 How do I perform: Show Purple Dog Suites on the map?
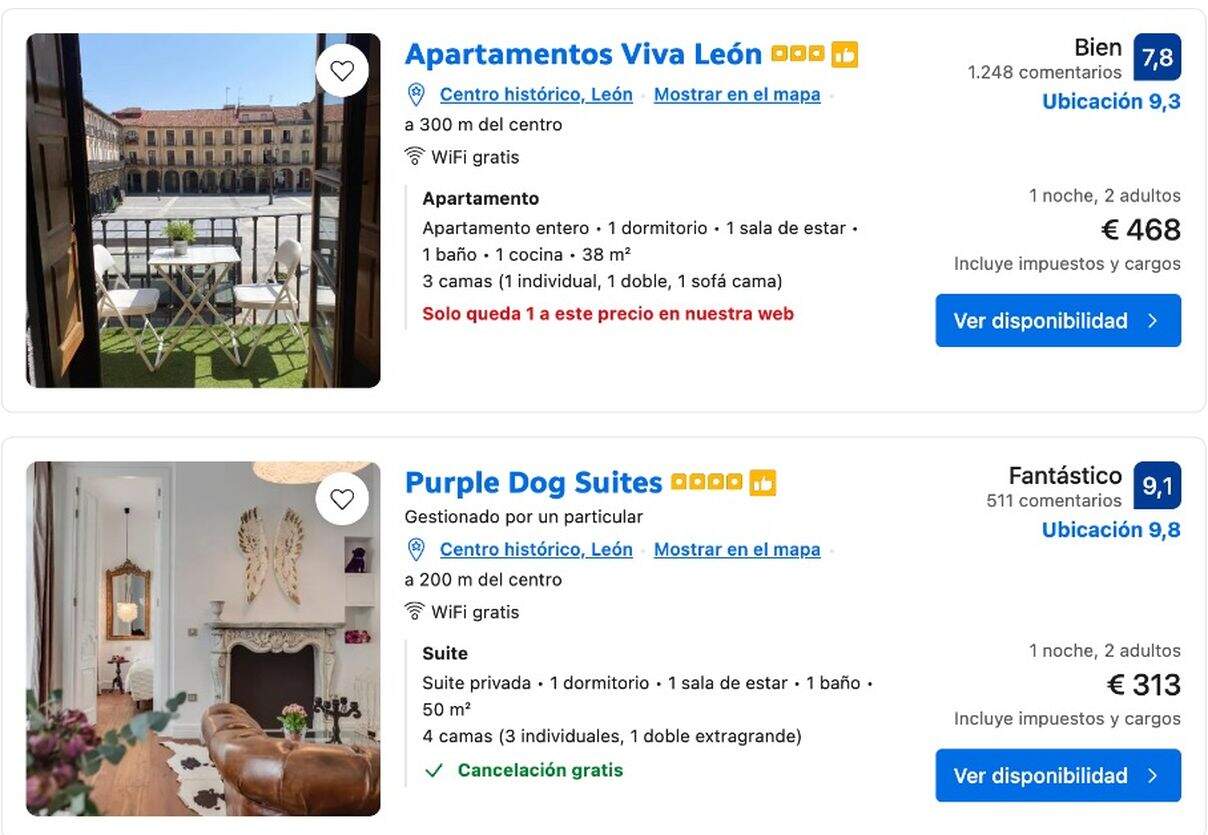[737, 549]
